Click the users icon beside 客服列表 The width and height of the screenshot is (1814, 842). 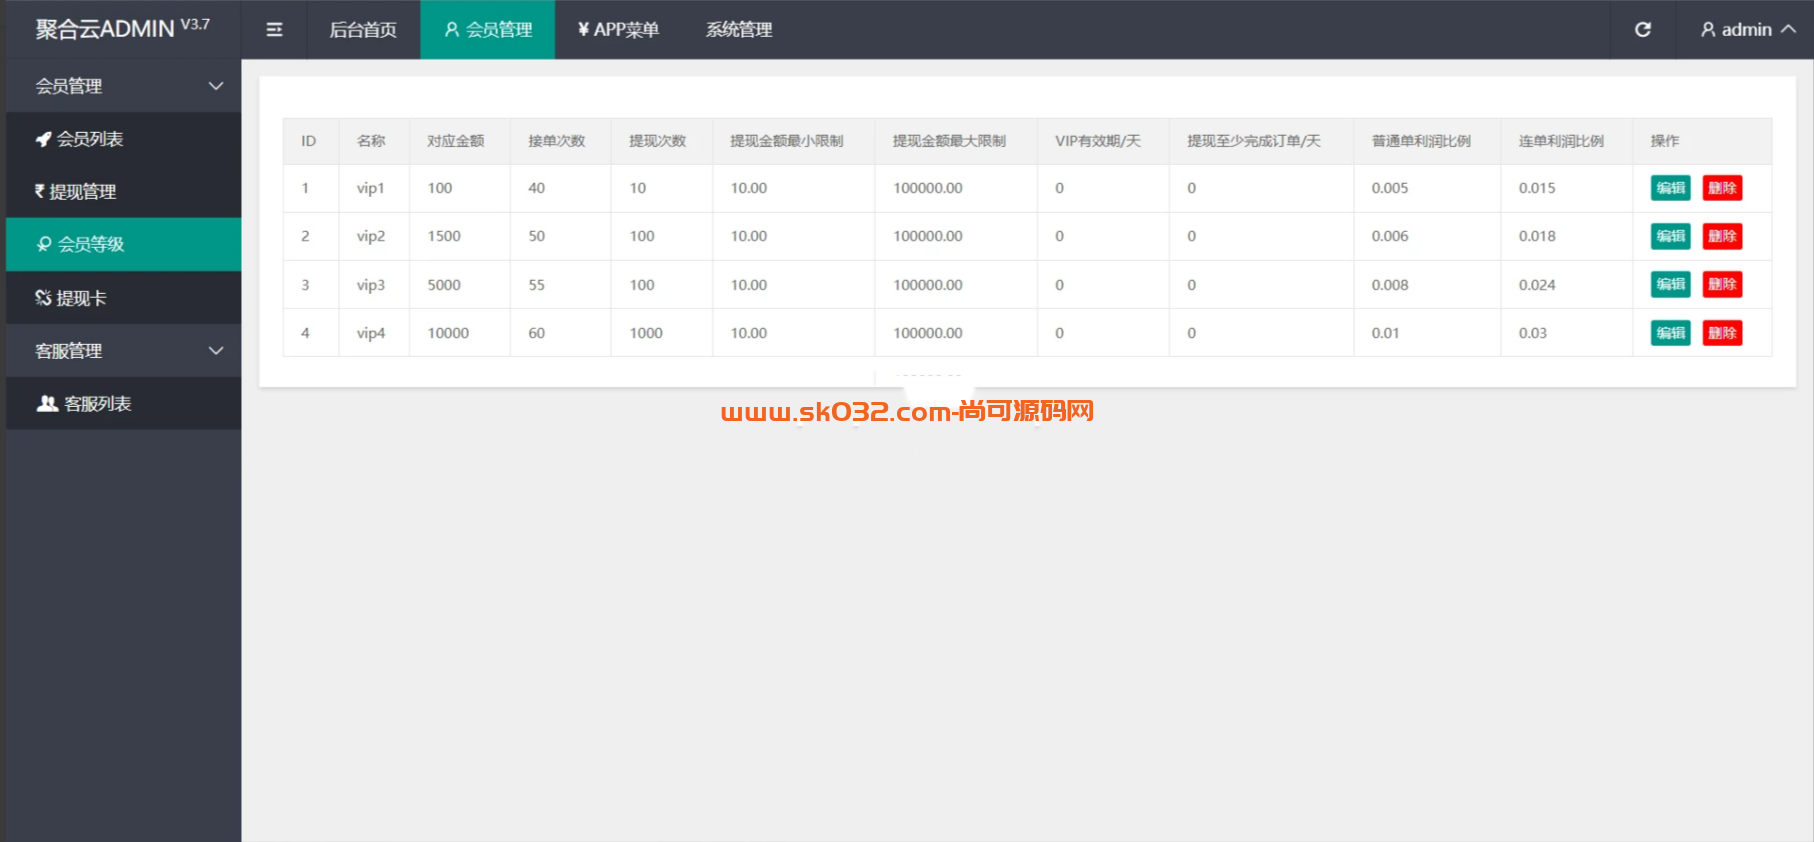coord(47,404)
